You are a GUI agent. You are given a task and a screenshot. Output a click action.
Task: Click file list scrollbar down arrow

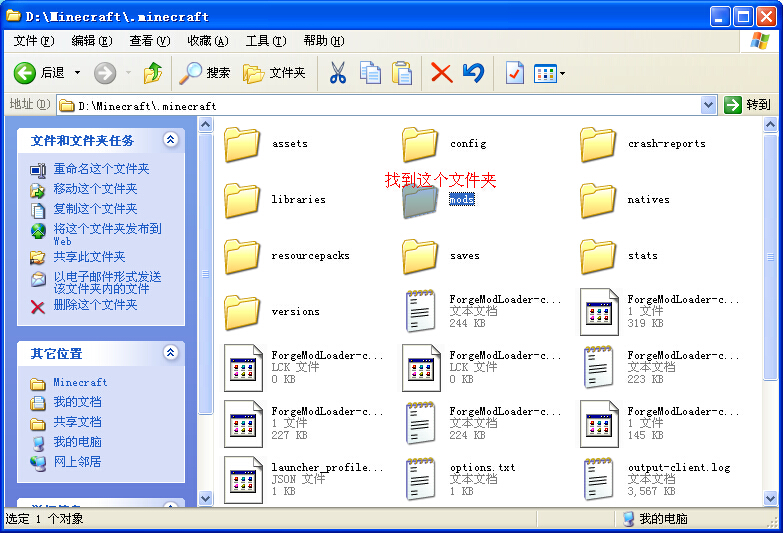tap(771, 499)
